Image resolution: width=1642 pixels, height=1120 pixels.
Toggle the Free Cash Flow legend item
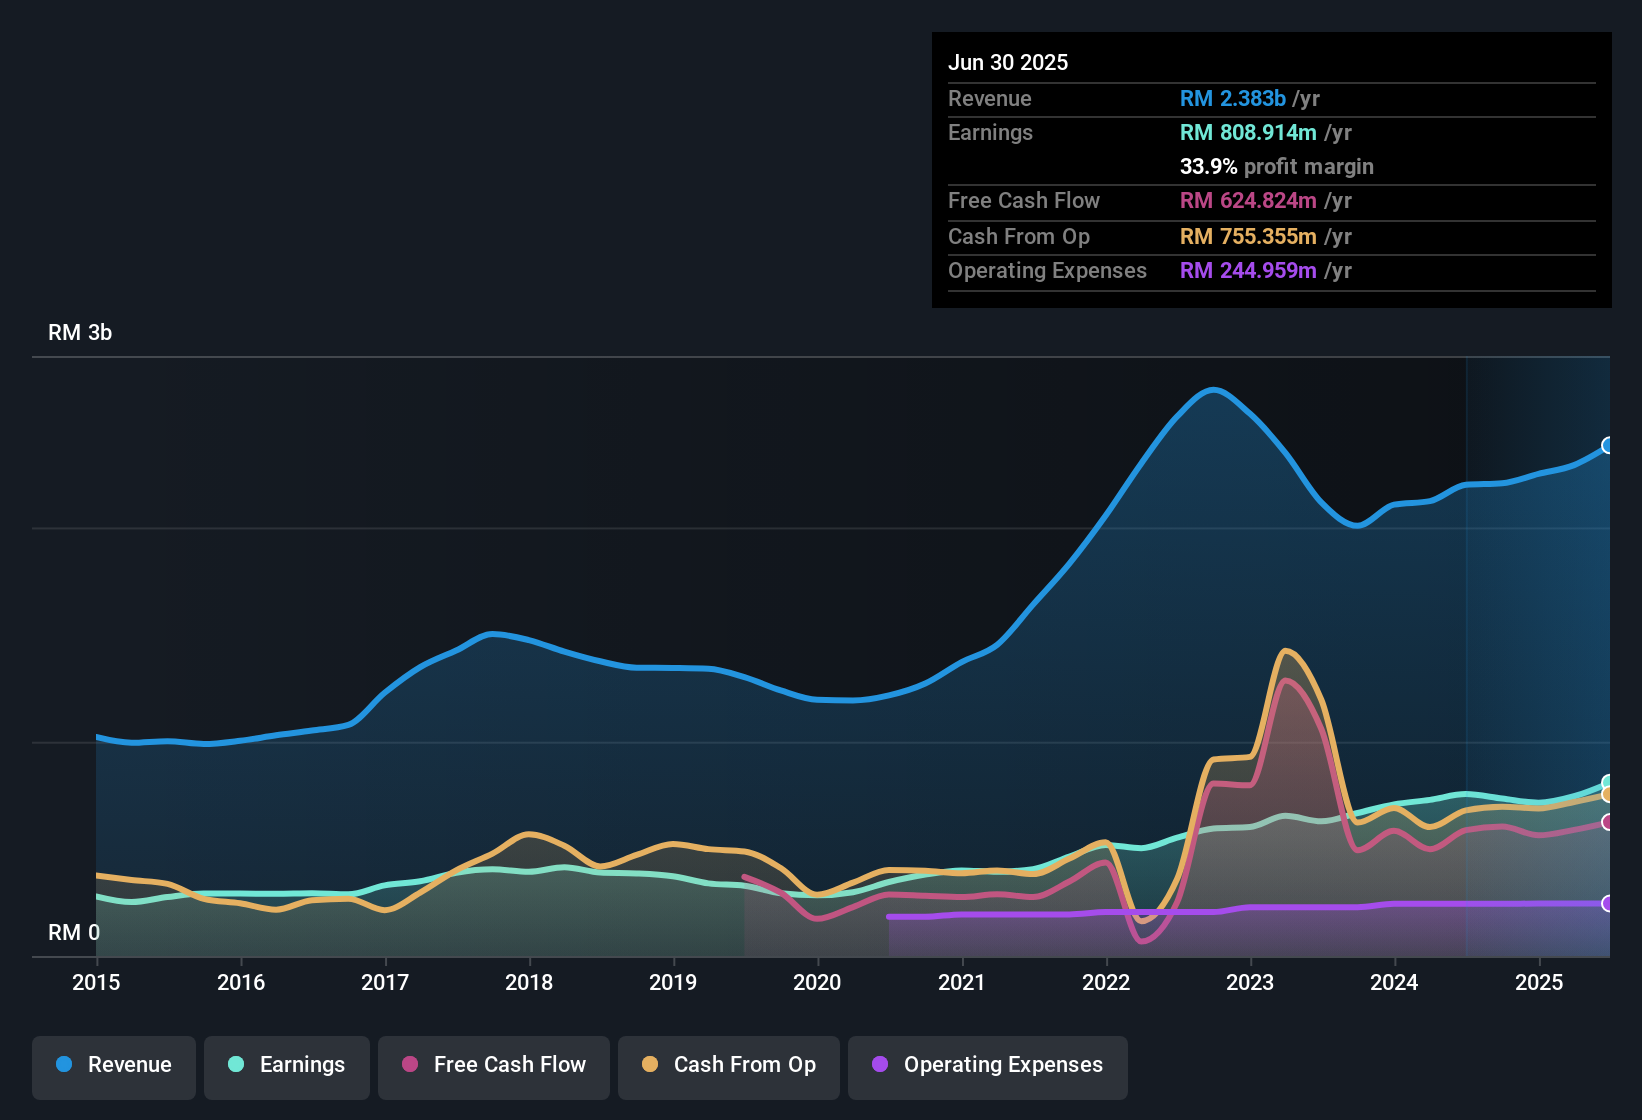coord(494,1065)
